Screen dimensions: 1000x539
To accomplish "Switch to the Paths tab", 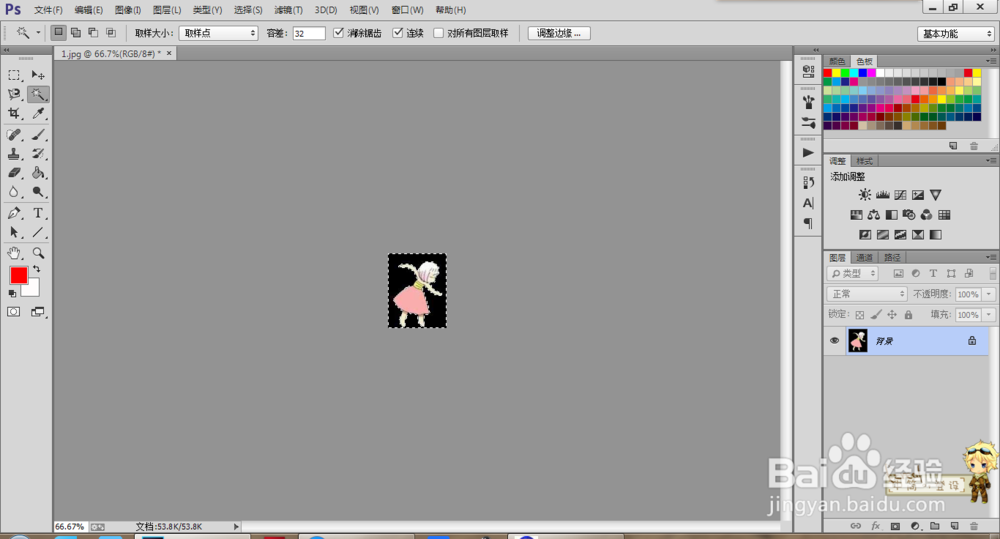I will pos(892,258).
